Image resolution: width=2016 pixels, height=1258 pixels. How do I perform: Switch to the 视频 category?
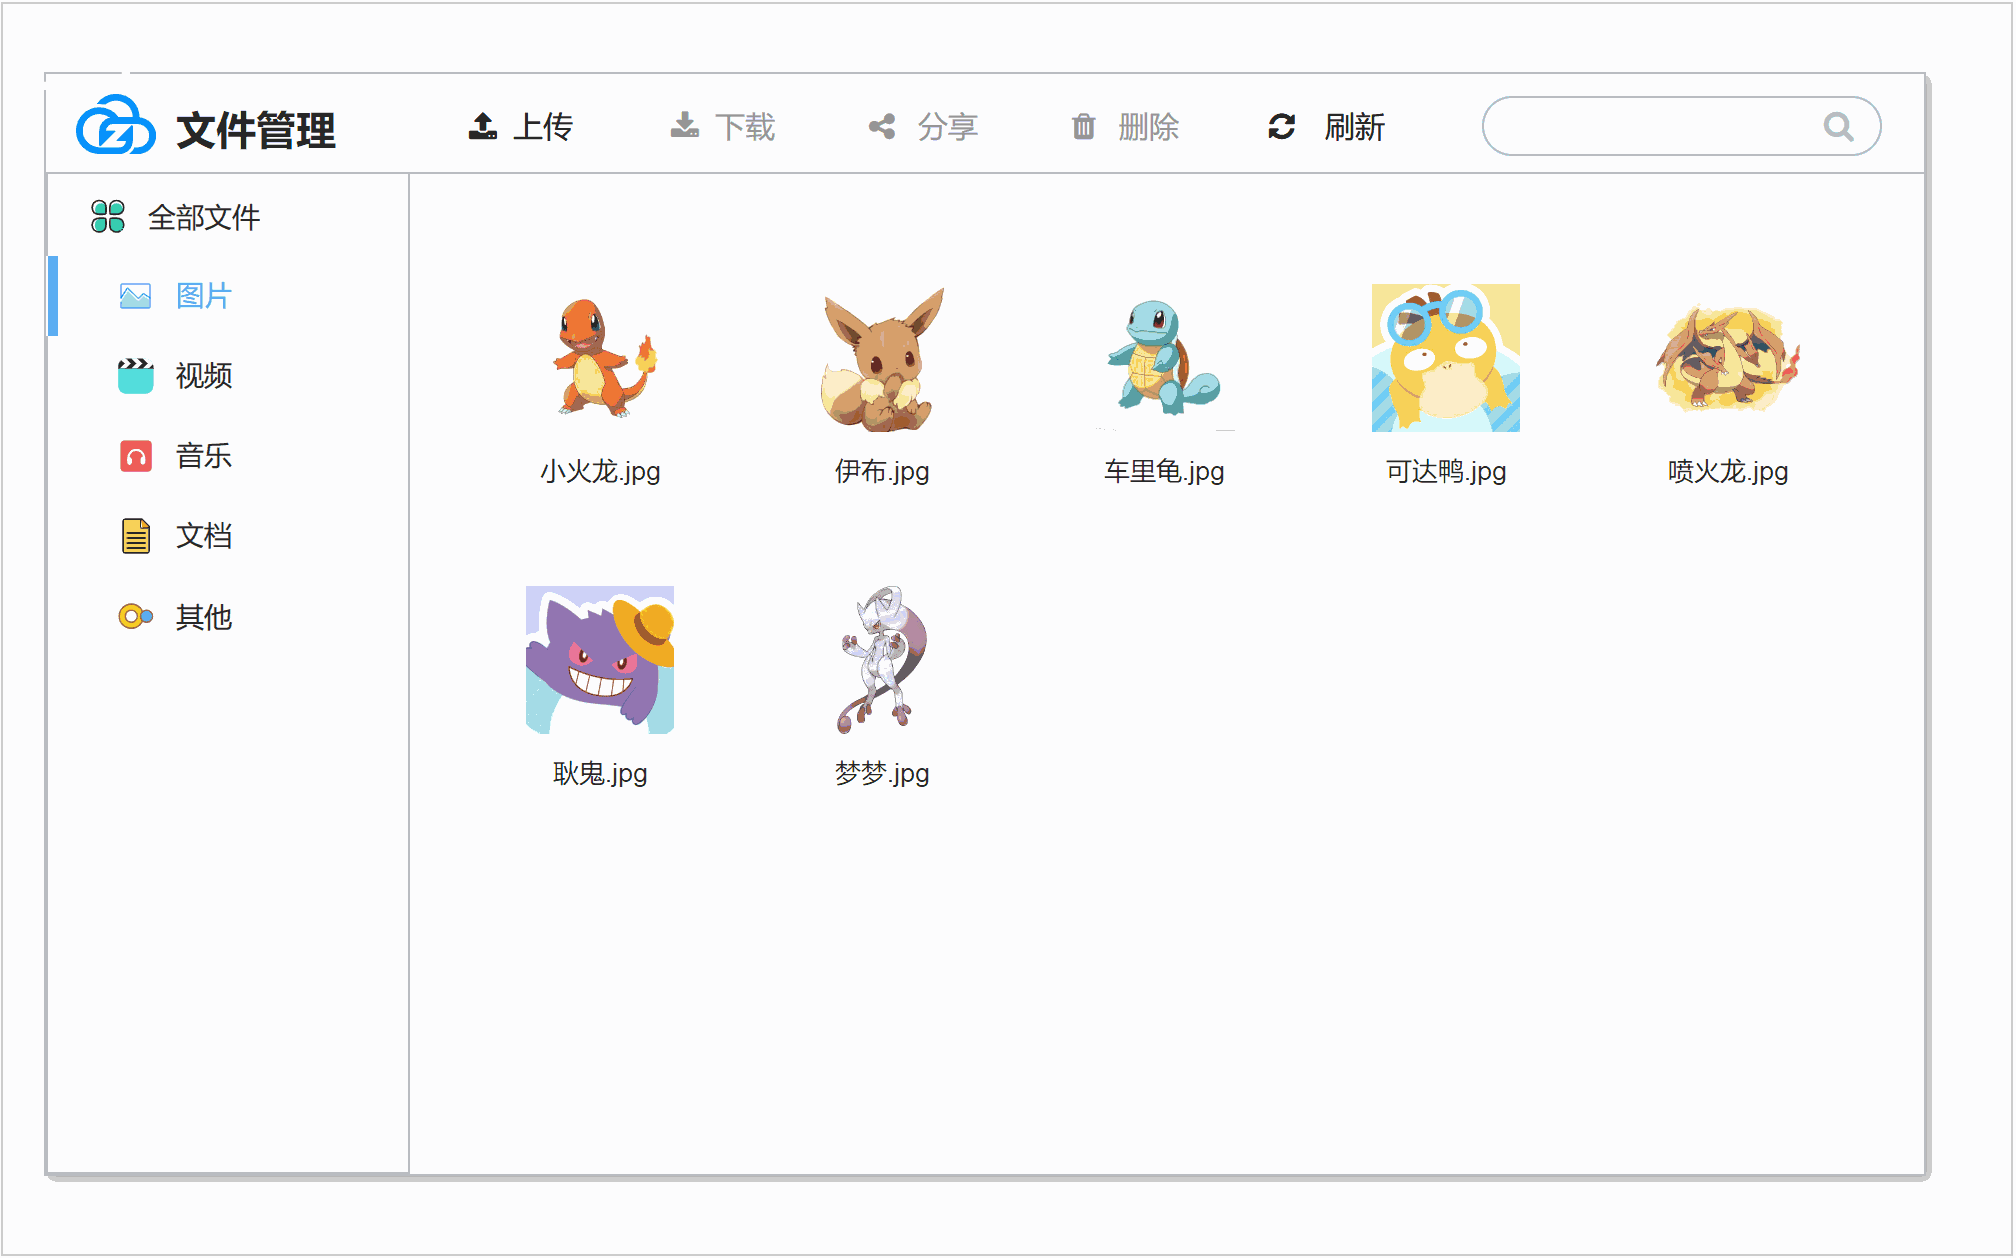[204, 376]
